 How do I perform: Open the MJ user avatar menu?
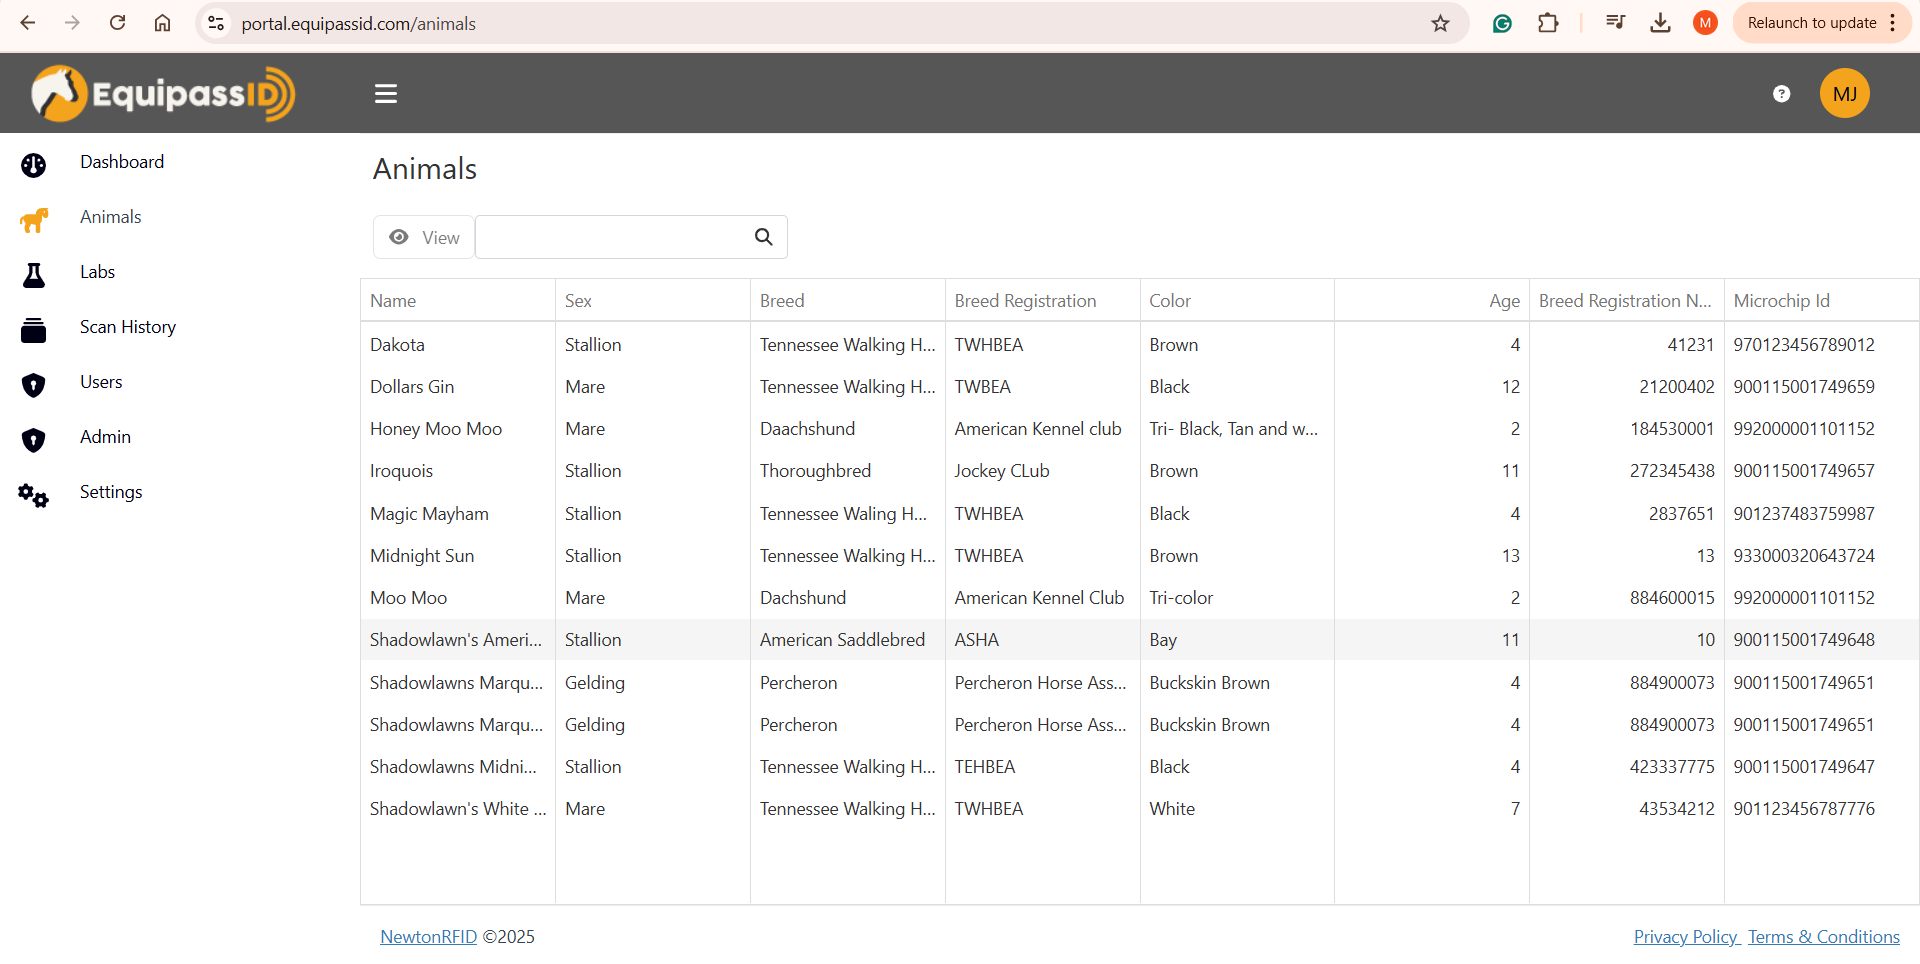coord(1845,93)
